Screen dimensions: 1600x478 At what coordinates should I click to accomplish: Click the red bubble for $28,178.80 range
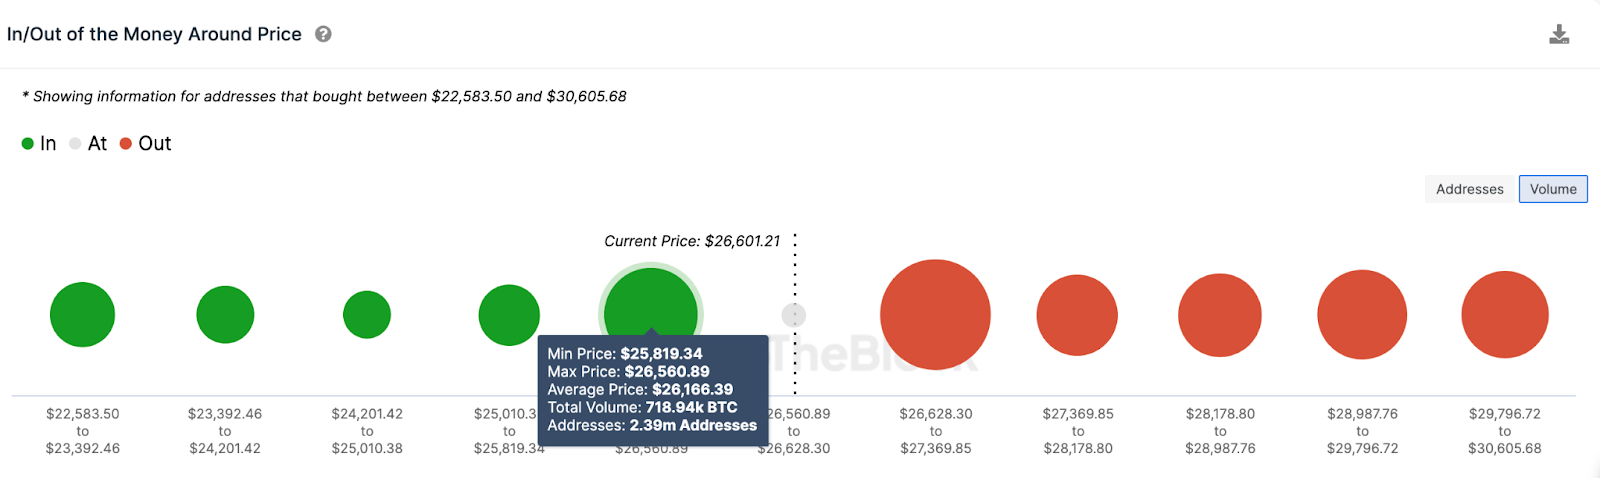[1220, 315]
